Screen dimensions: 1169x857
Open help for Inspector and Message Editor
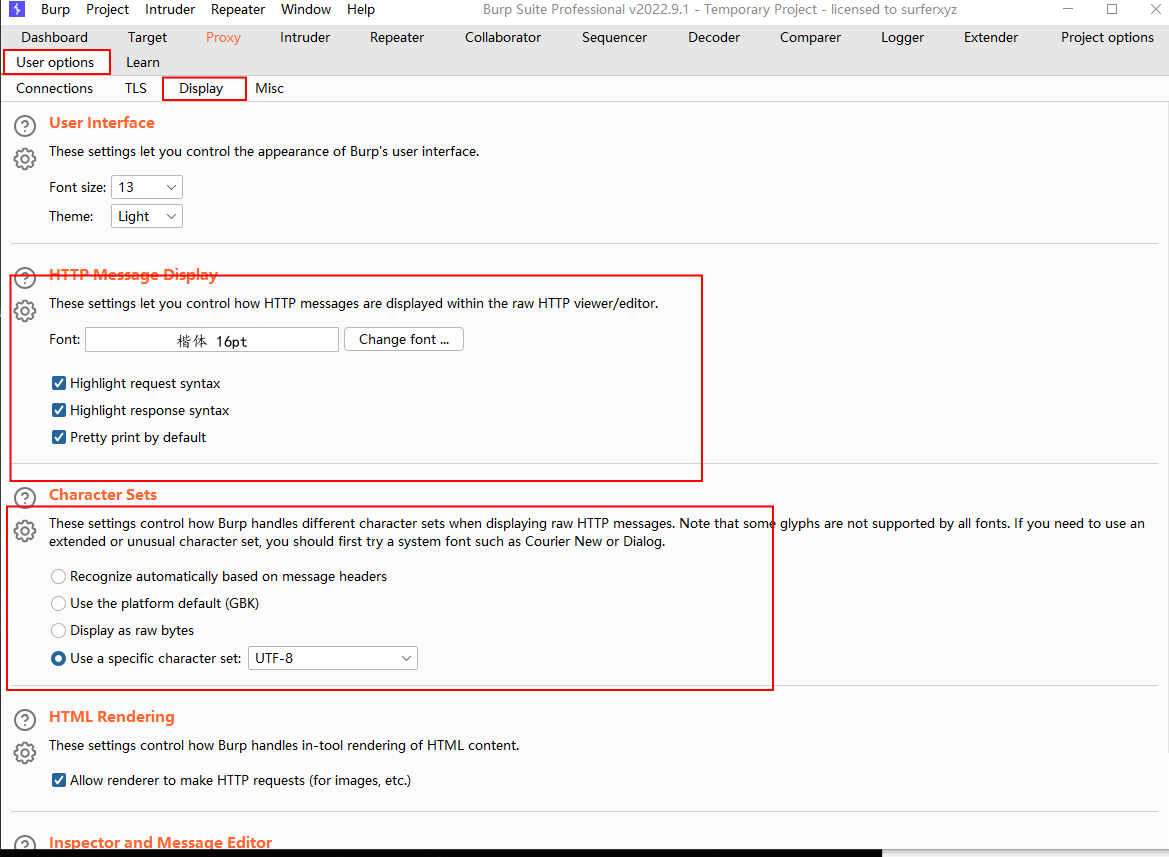coord(25,843)
